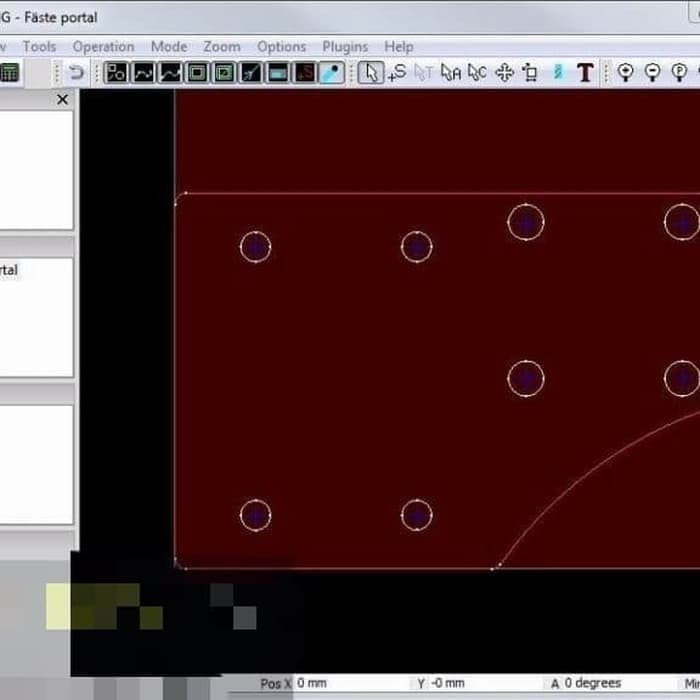Click the zoom out magnifier icon
The height and width of the screenshot is (700, 700).
[653, 72]
